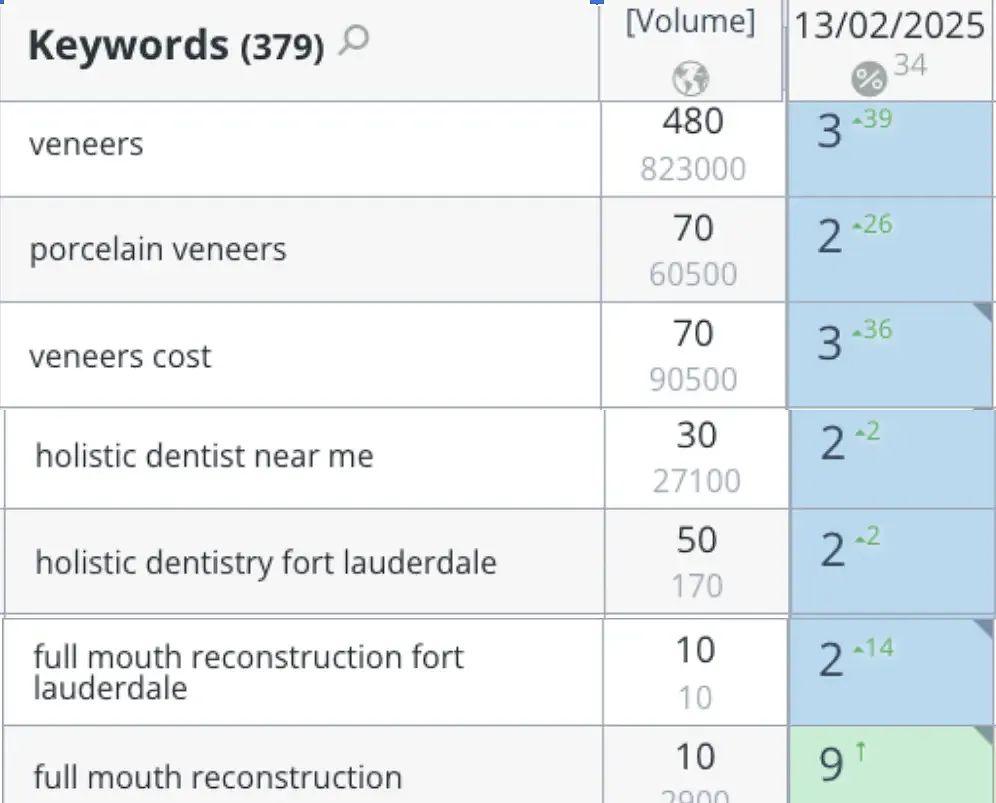Click the rank cell for porcelain veneers
This screenshot has width=996, height=803.
890,249
